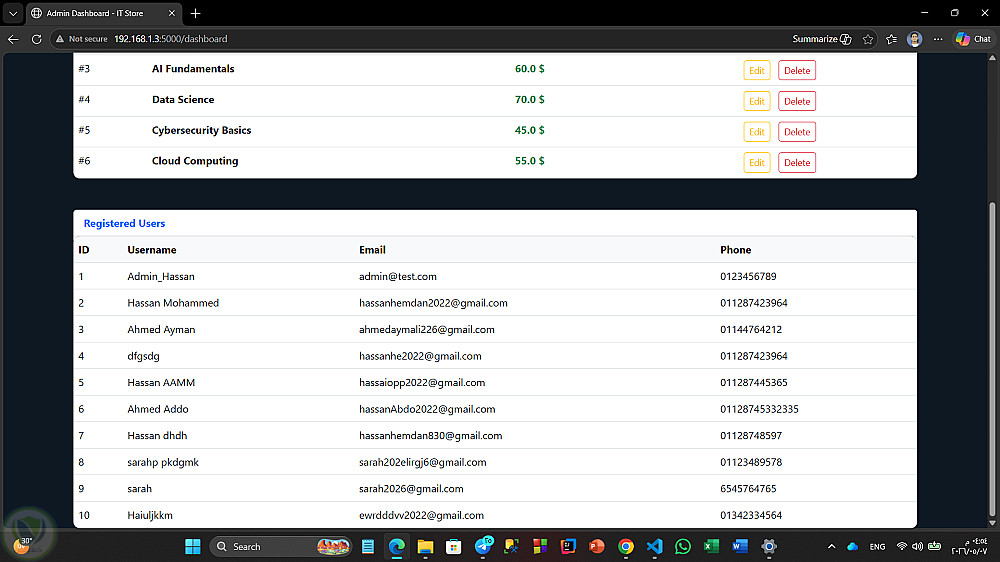Screen dimensions: 1000x562
Task: Open browser Settings and more menu
Action: [x=938, y=39]
